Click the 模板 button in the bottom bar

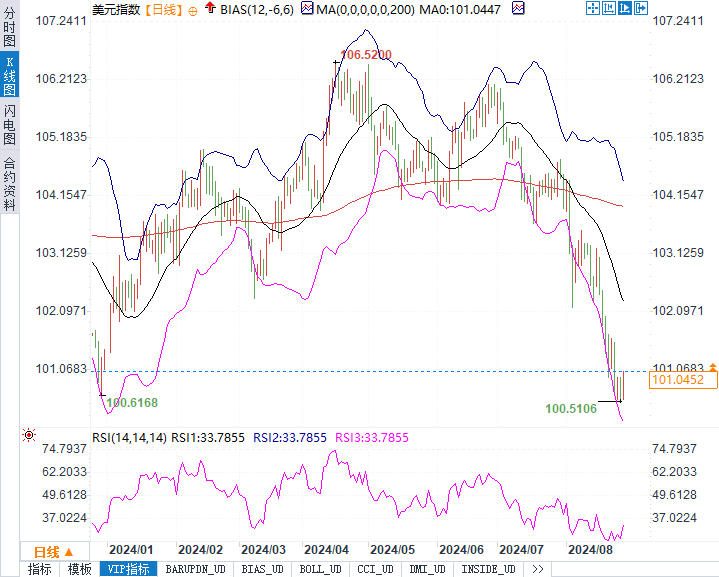[x=79, y=569]
